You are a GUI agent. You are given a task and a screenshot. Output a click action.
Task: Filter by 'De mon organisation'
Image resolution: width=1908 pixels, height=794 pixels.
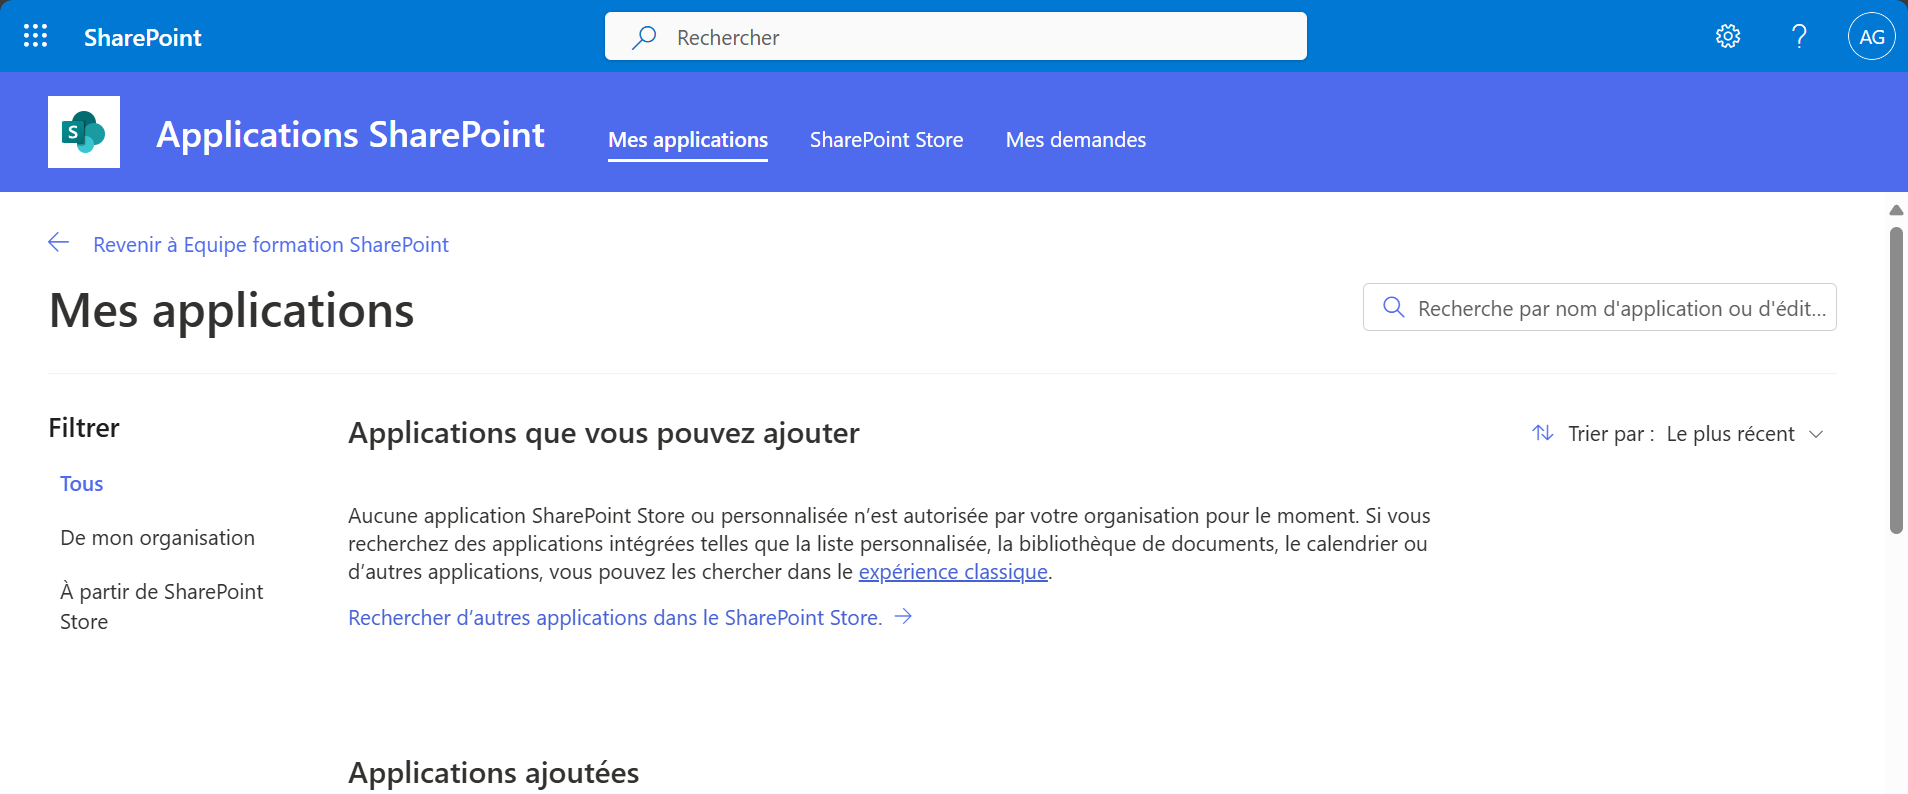tap(157, 538)
